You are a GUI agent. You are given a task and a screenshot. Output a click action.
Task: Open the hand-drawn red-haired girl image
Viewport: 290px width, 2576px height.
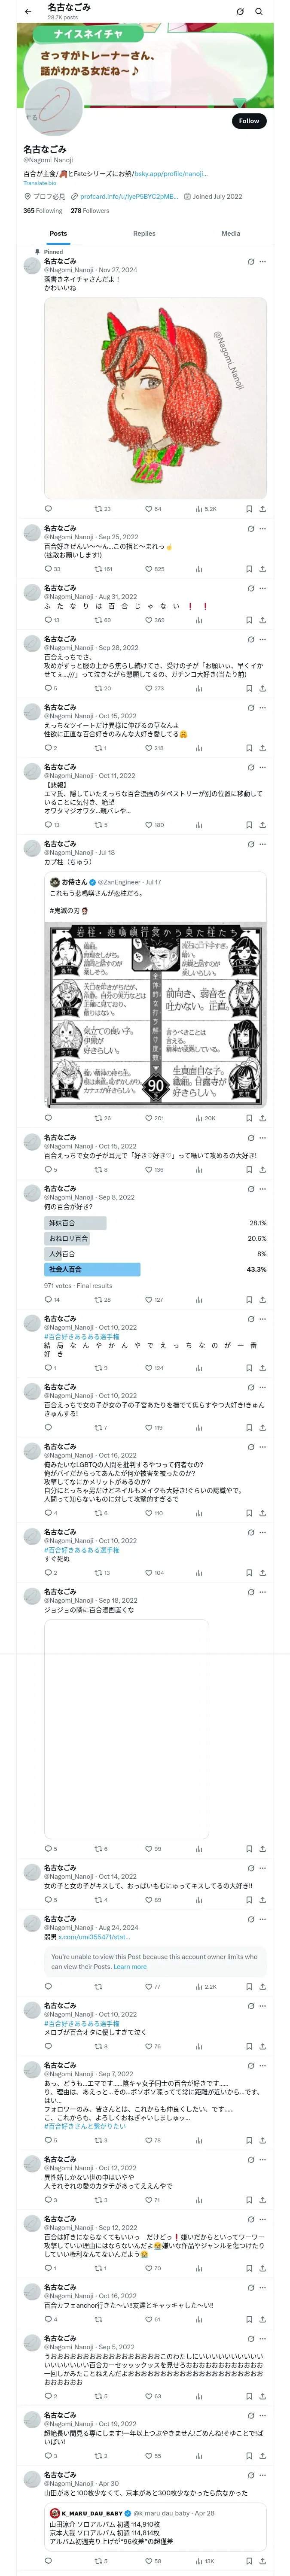pos(155,398)
